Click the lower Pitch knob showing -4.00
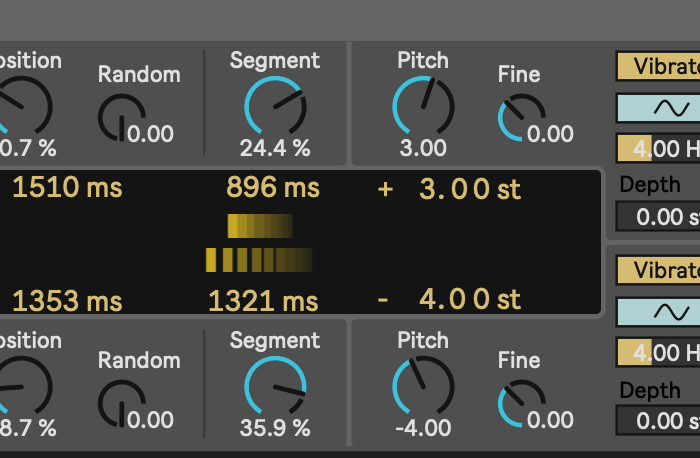700x458 pixels. [423, 387]
